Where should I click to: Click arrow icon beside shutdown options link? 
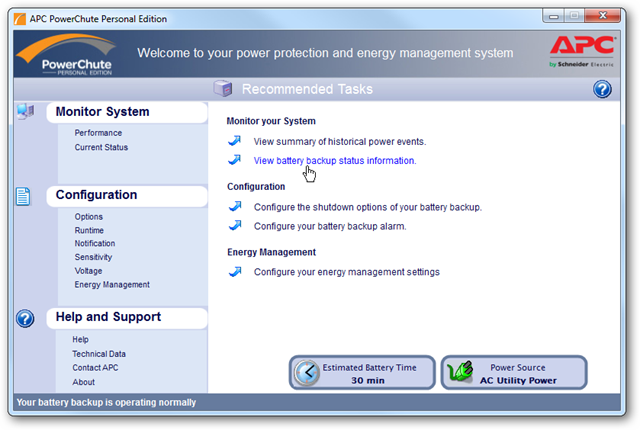(x=235, y=207)
